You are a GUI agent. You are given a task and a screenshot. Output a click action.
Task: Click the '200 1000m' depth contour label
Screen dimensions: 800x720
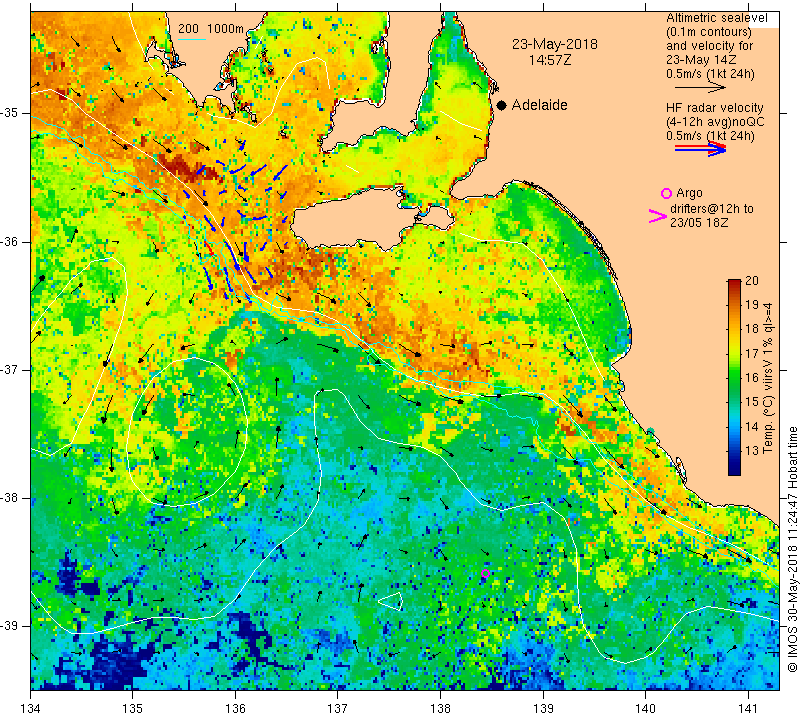click(x=211, y=29)
